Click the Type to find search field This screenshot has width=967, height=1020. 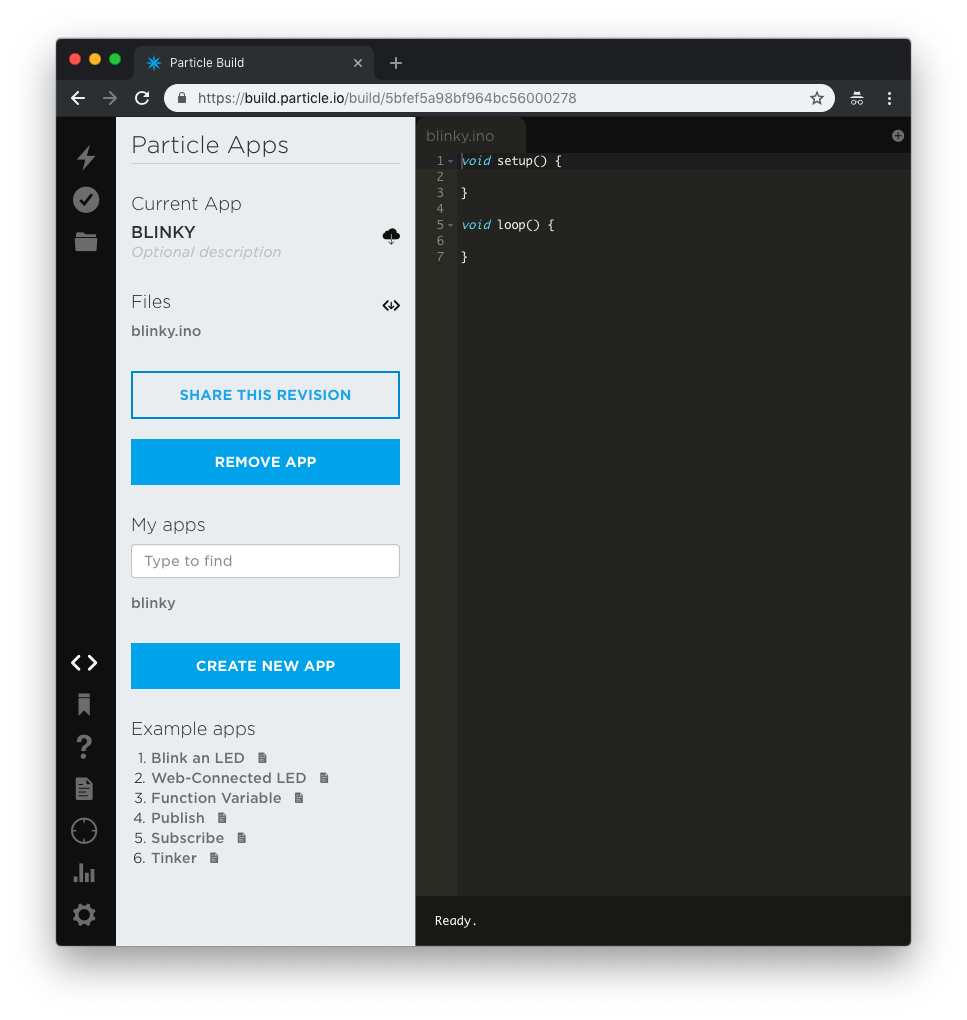pyautogui.click(x=265, y=561)
